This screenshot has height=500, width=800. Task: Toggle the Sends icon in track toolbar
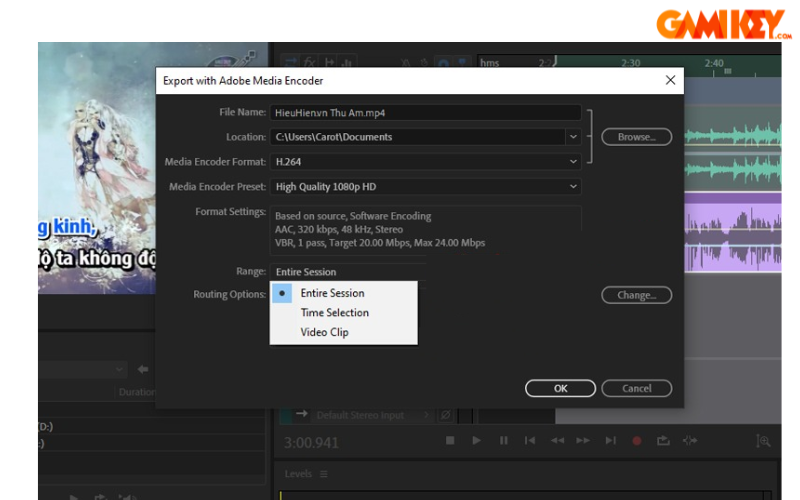[329, 62]
